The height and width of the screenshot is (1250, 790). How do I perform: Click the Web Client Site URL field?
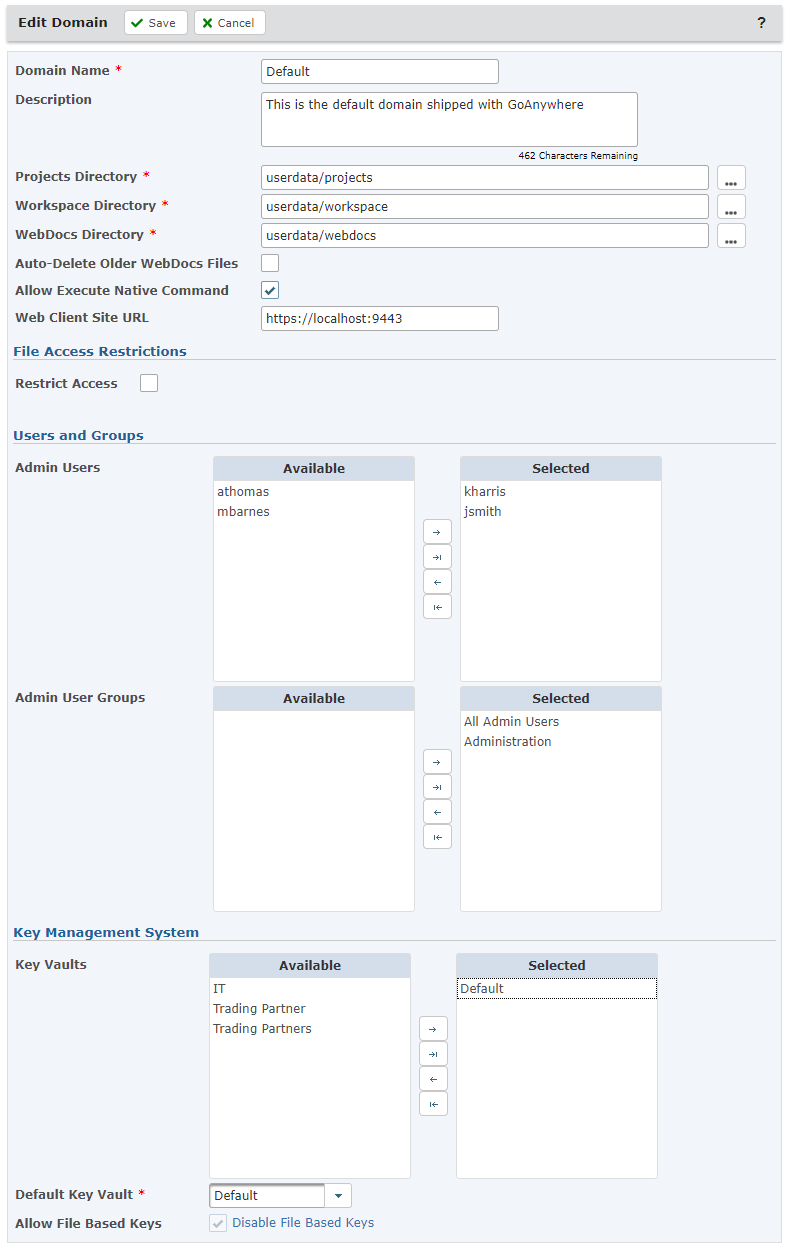coord(379,319)
